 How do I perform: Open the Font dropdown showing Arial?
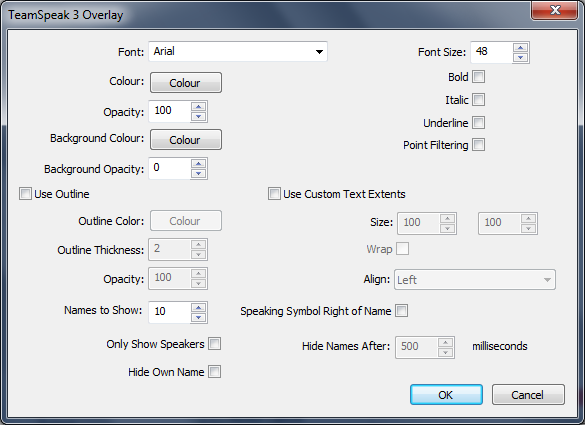coord(238,51)
